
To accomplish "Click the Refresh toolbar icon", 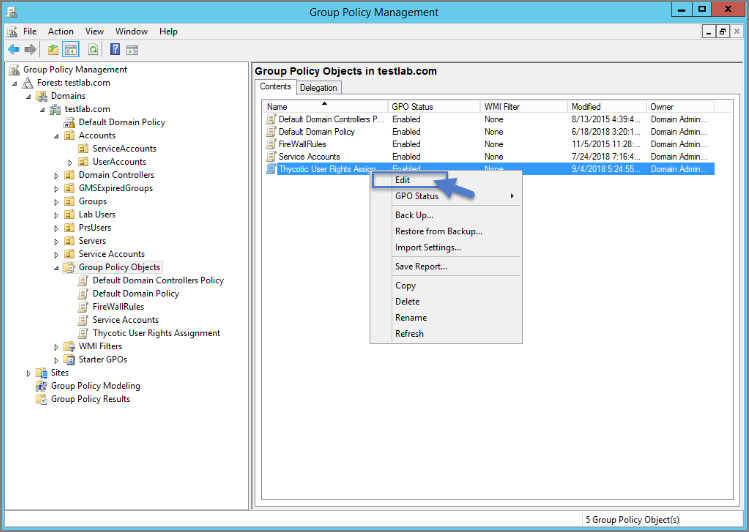I will coord(93,49).
